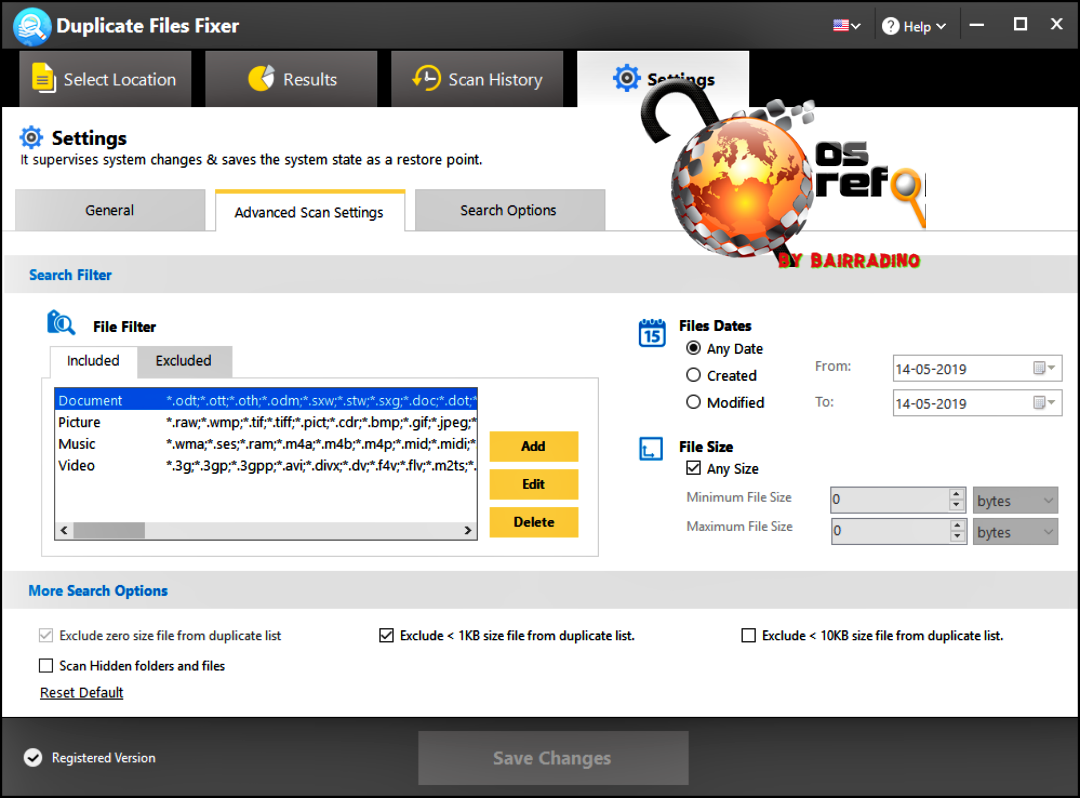This screenshot has height=798, width=1080.
Task: Open the Minimum File Size units dropdown
Action: pyautogui.click(x=1015, y=501)
